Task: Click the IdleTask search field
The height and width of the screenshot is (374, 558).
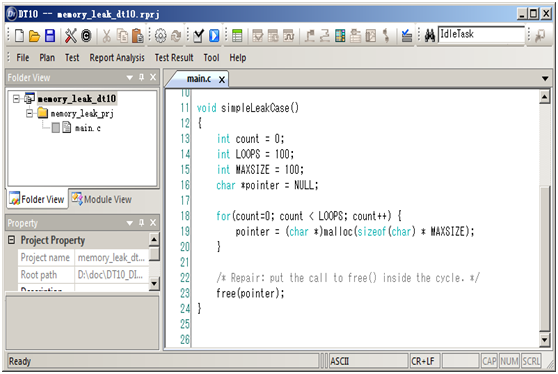Action: [481, 34]
